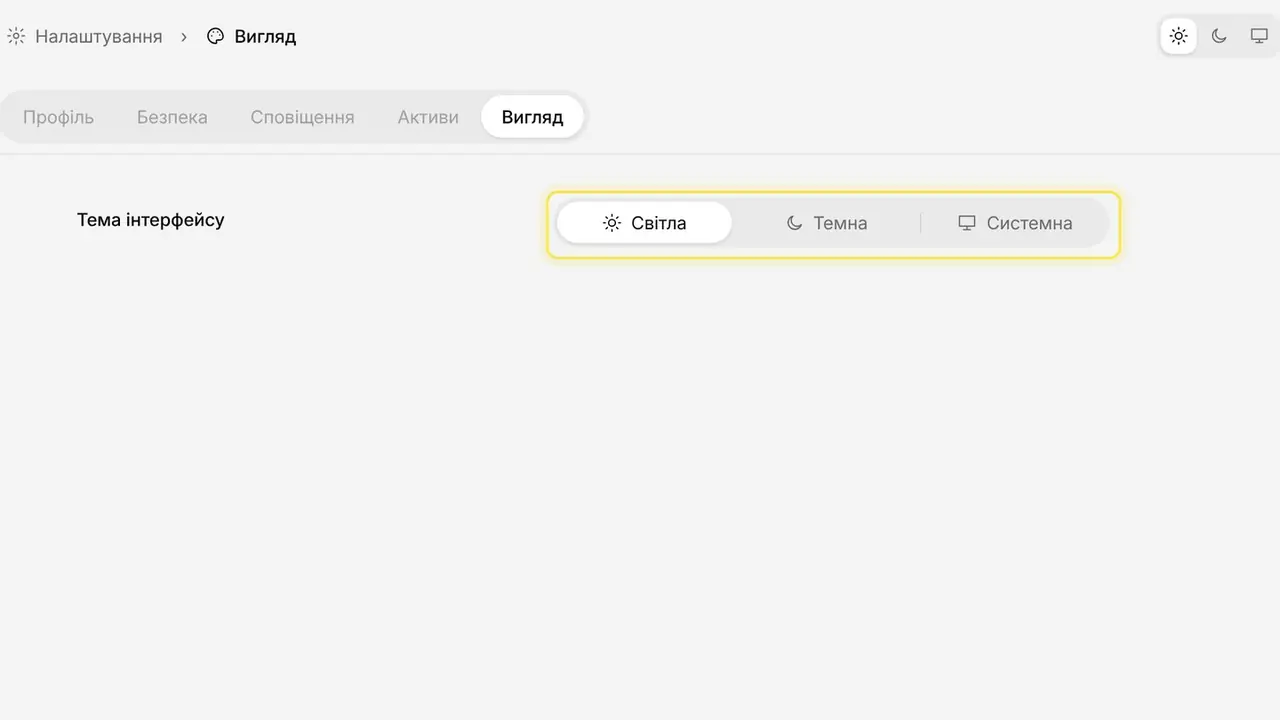
Task: Open Налаштування breadcrumb link
Action: tap(84, 37)
